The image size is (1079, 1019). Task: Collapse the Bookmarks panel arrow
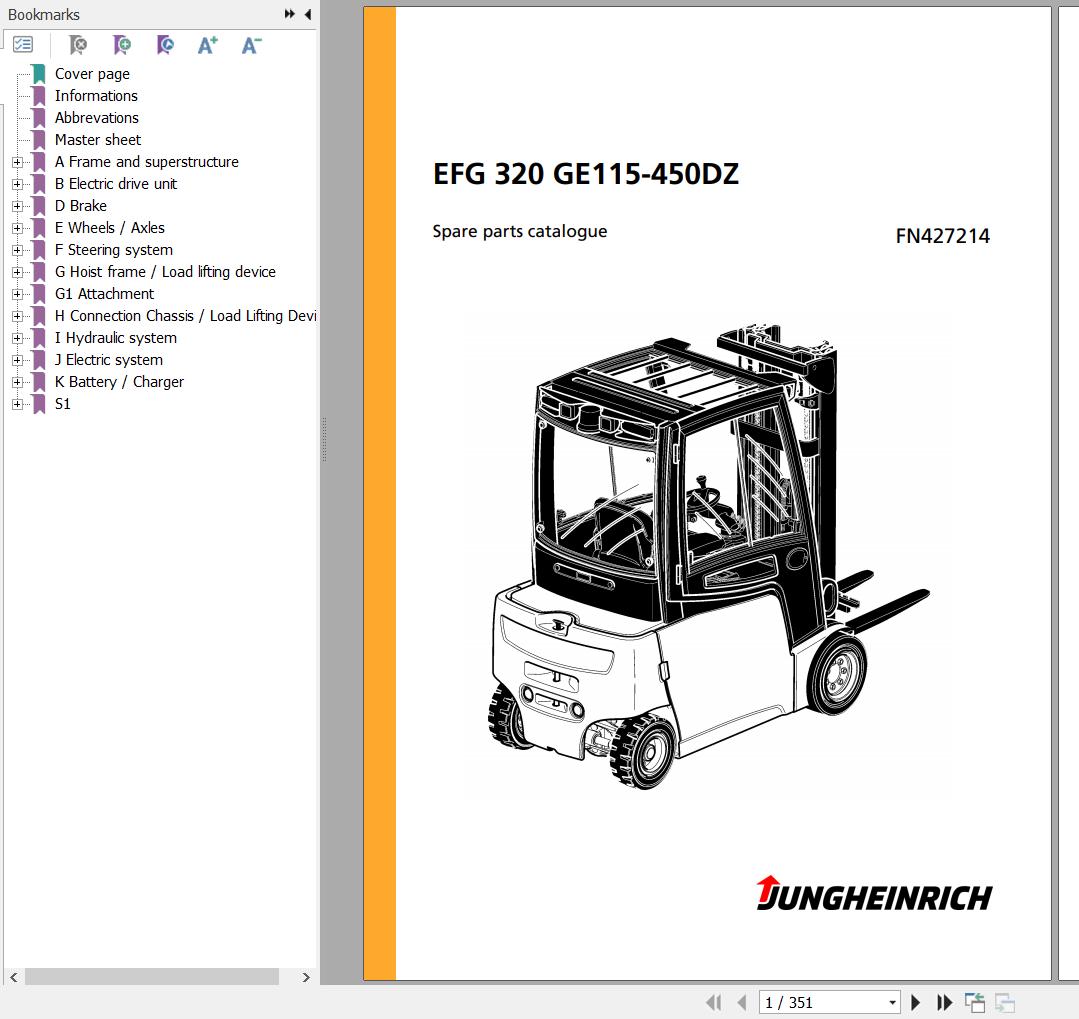(308, 14)
